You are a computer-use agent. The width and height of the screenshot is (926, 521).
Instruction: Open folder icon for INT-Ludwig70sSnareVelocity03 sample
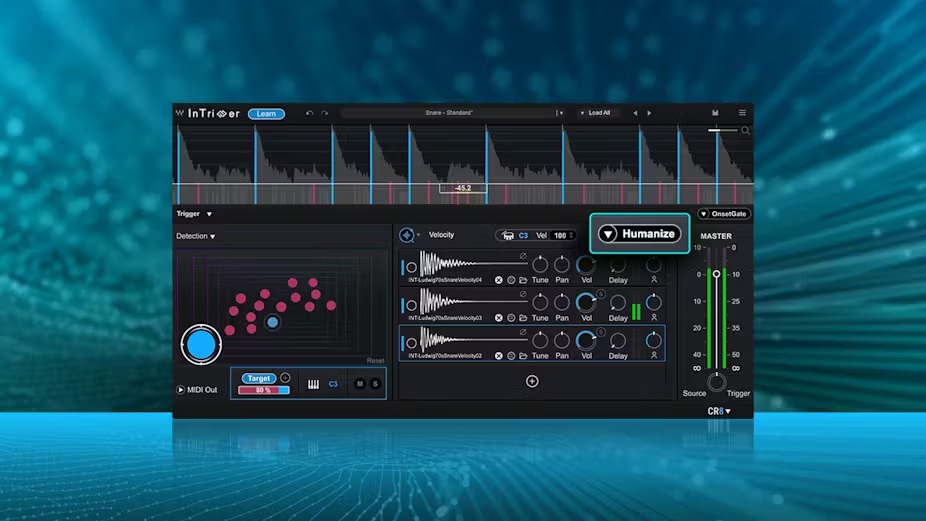point(523,318)
